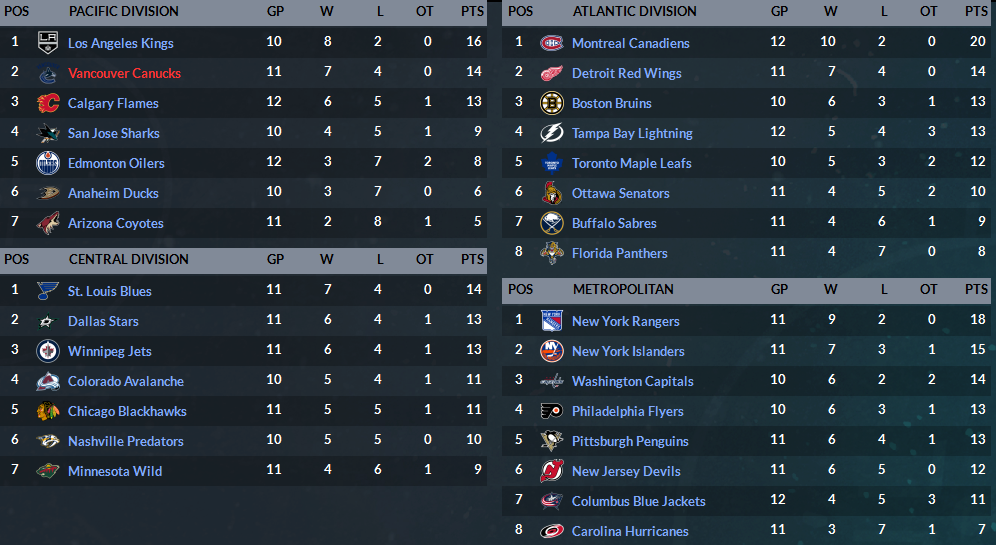
Task: Select the New Jersey Devils logo
Action: (551, 471)
